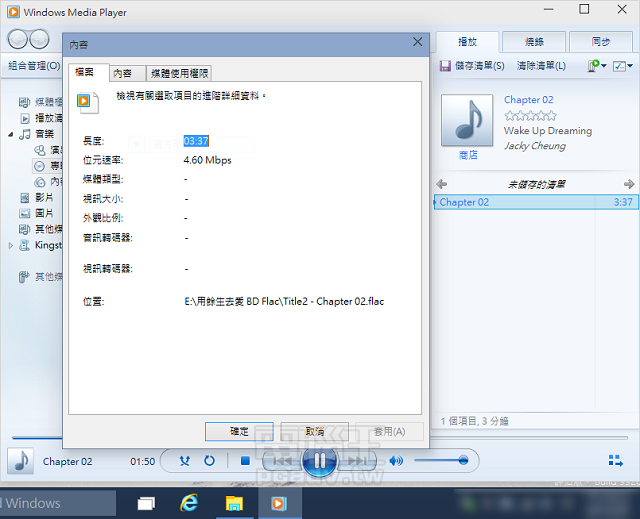Click the previous list left arrow
Image resolution: width=640 pixels, height=519 pixels.
tap(441, 184)
